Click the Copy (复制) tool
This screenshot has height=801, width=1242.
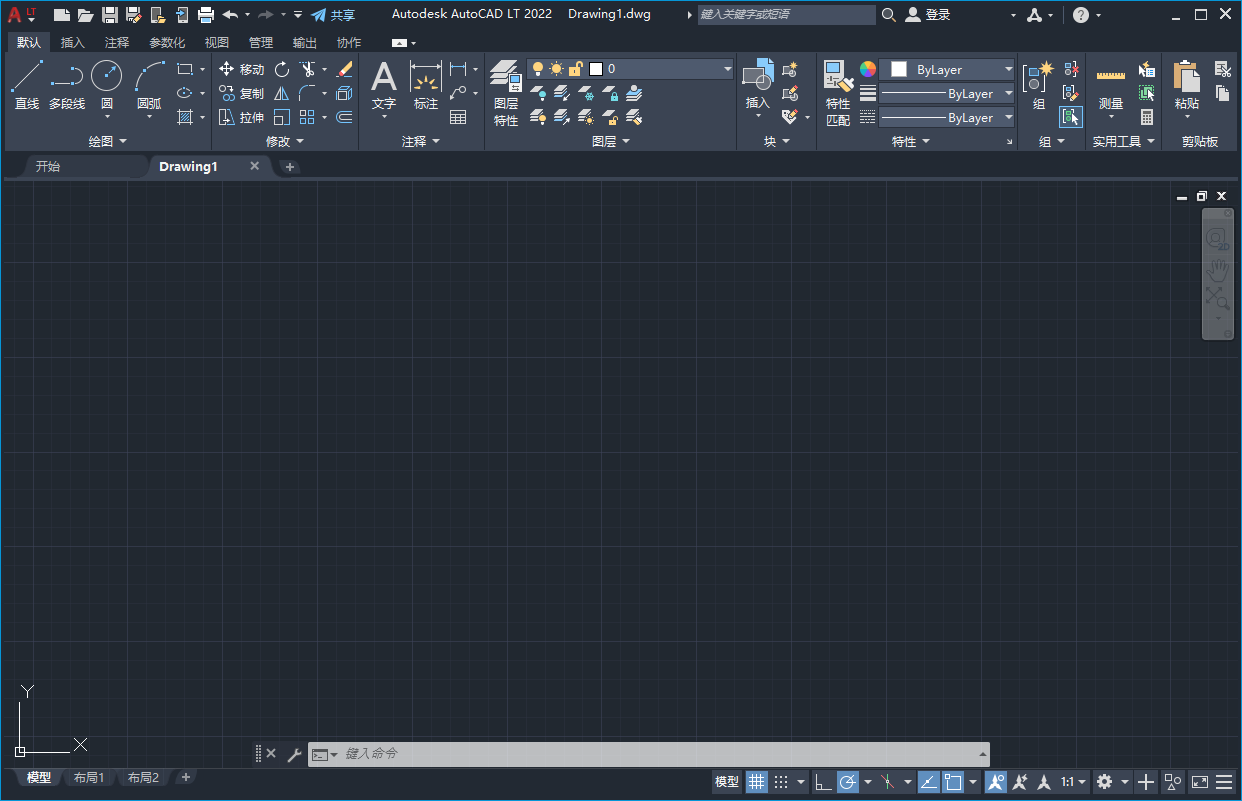coord(241,93)
